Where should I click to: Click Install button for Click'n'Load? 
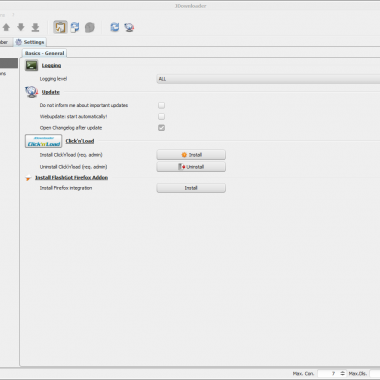(x=191, y=155)
